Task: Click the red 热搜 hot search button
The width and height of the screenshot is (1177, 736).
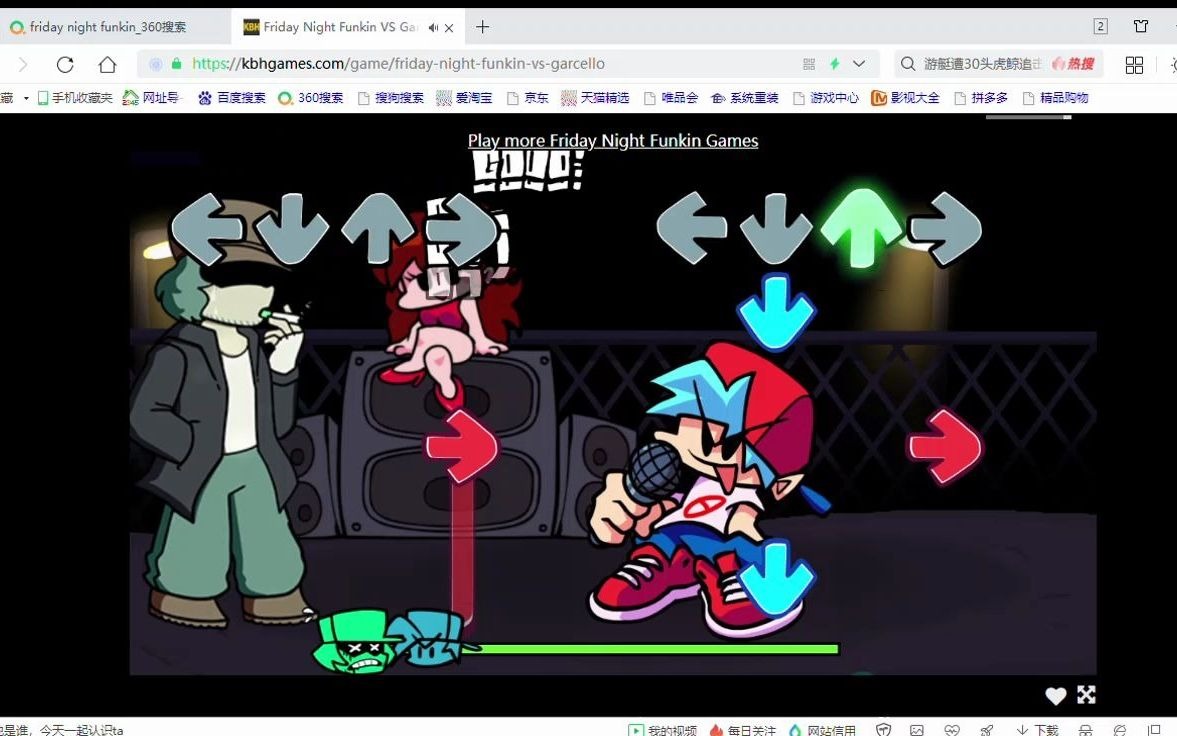Action: click(x=1073, y=64)
